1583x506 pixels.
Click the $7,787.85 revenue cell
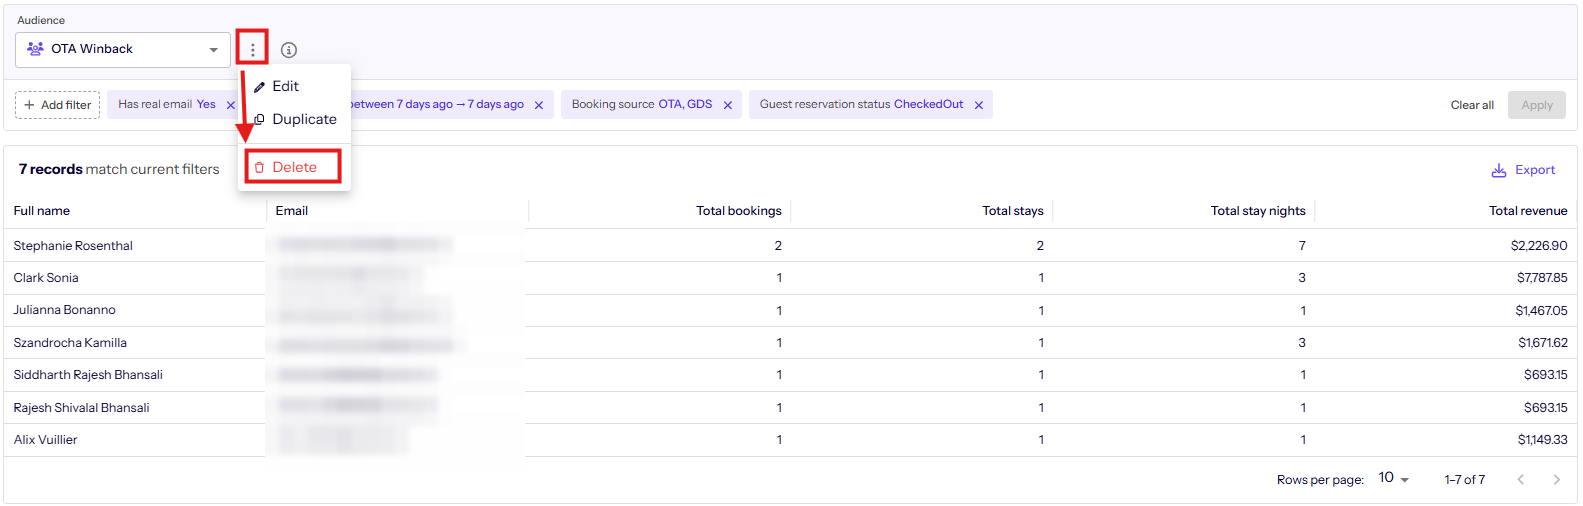(x=1542, y=278)
